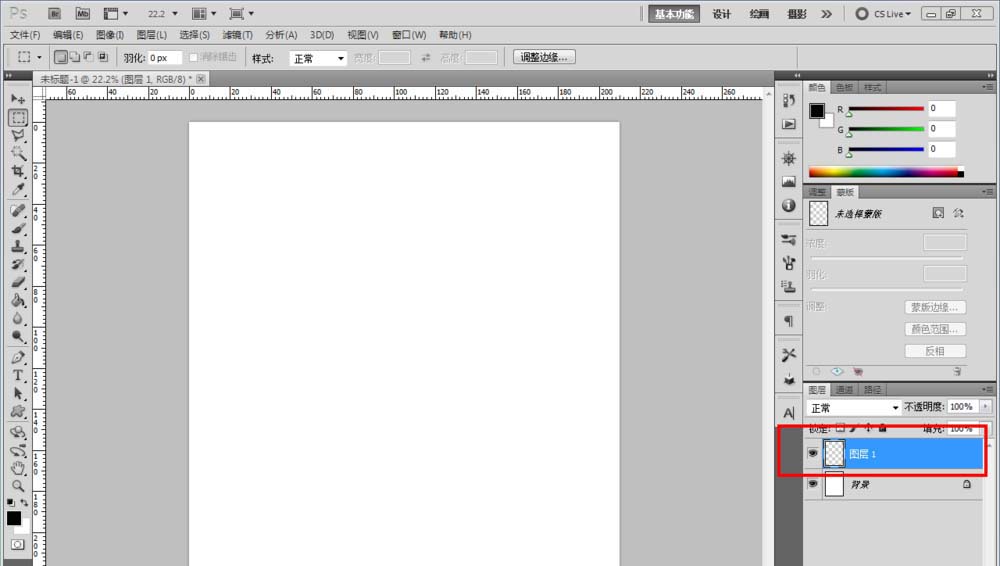The width and height of the screenshot is (1000, 566).
Task: Switch to the 通道 tab
Action: coord(844,389)
